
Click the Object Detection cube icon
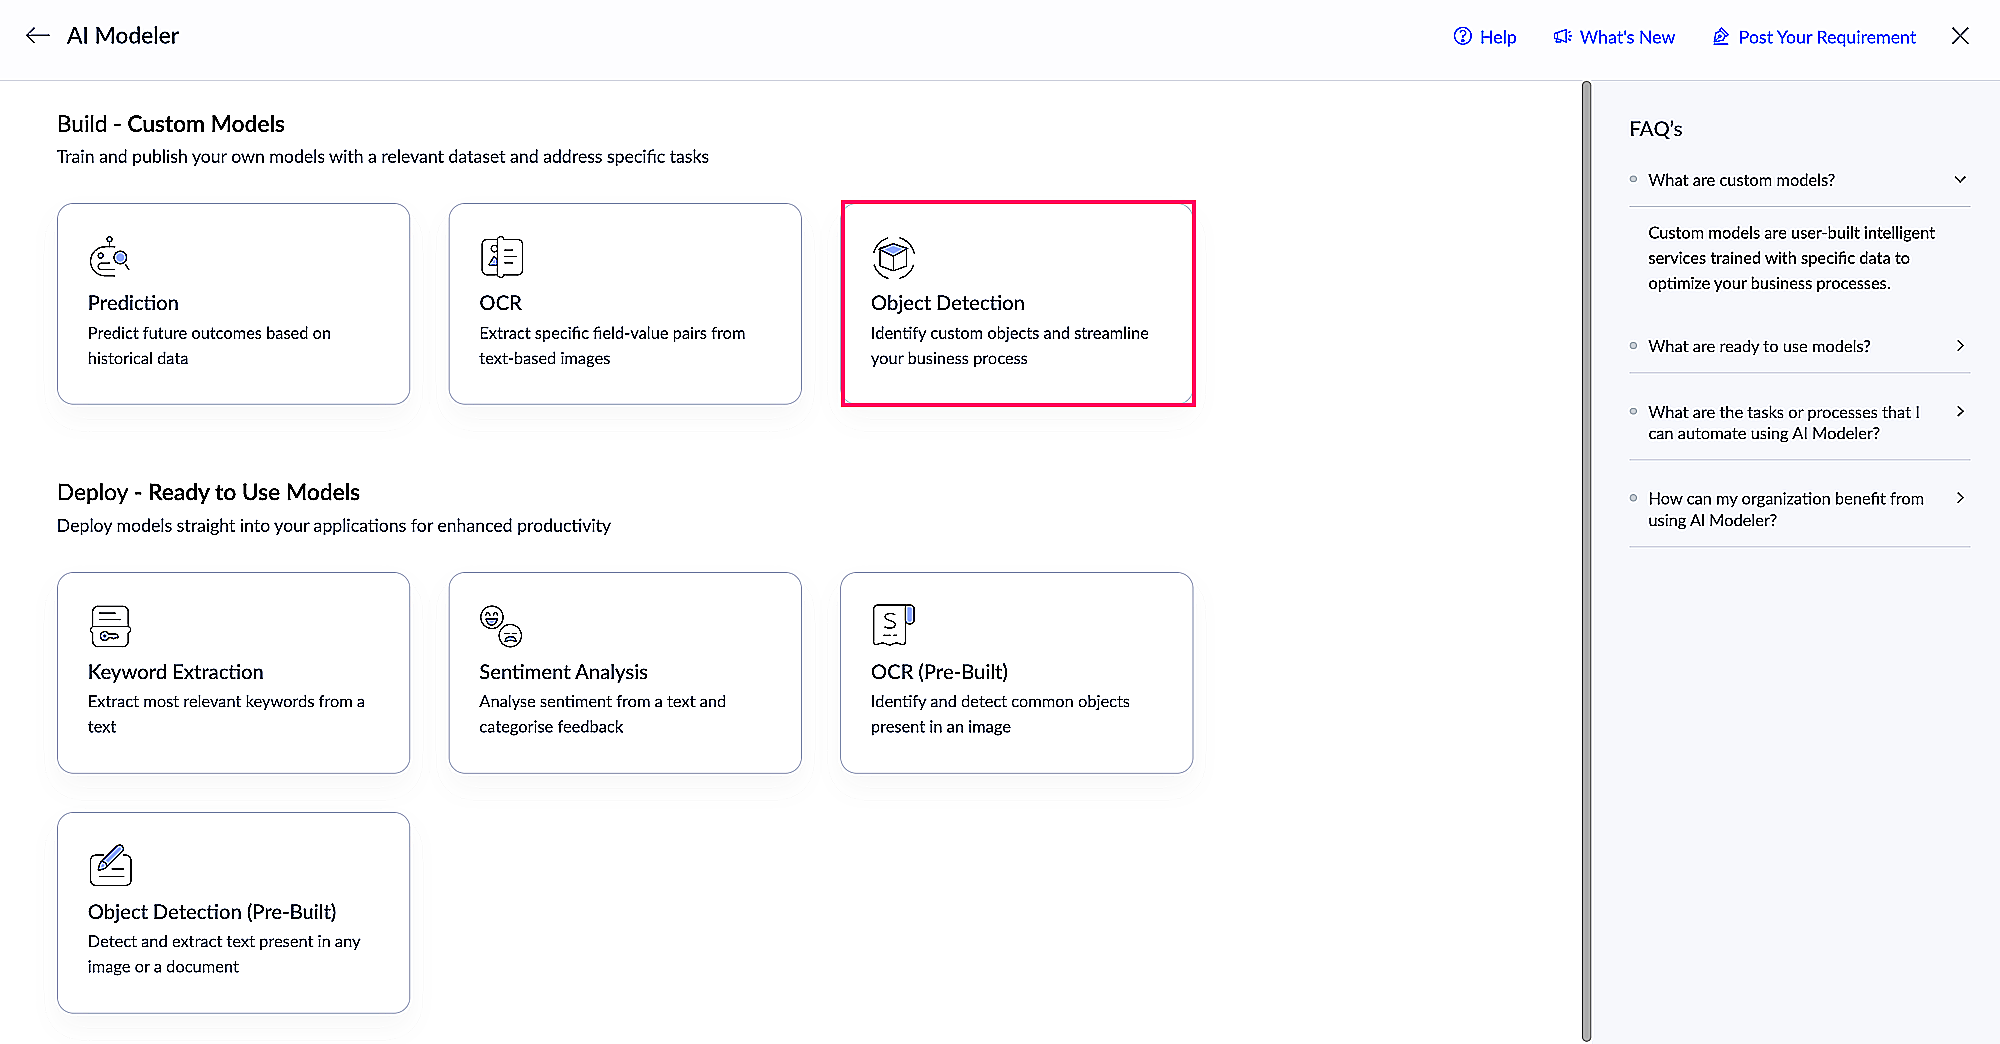click(893, 258)
